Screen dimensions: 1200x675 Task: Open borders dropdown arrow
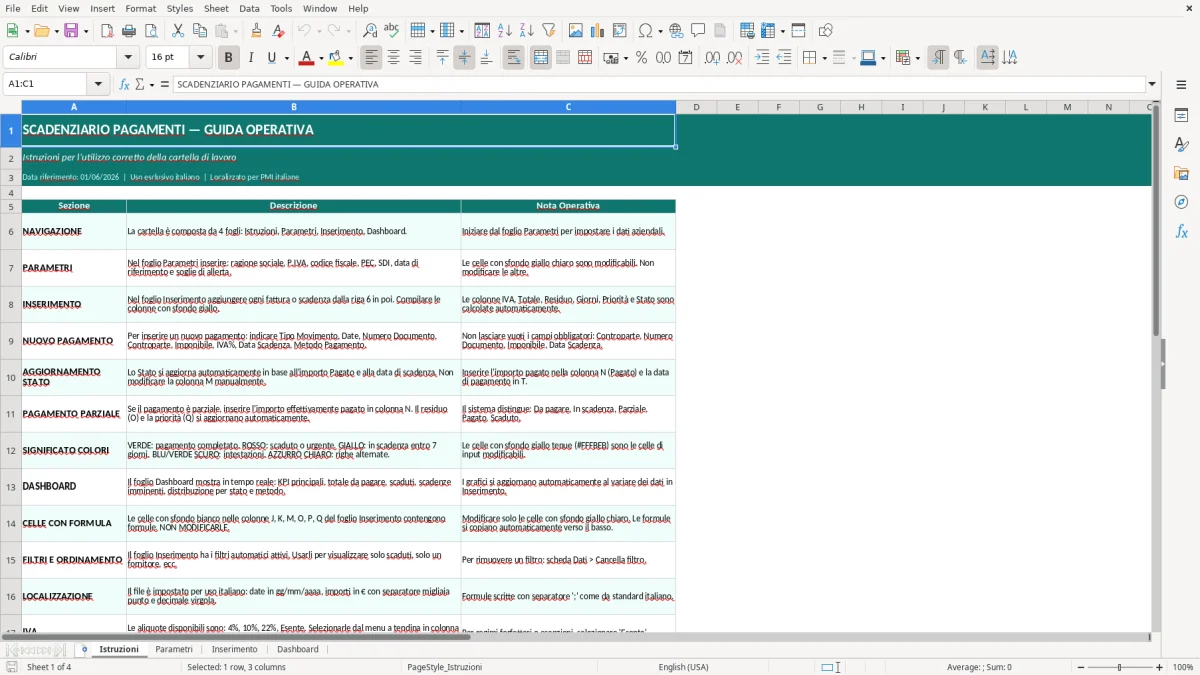823,58
